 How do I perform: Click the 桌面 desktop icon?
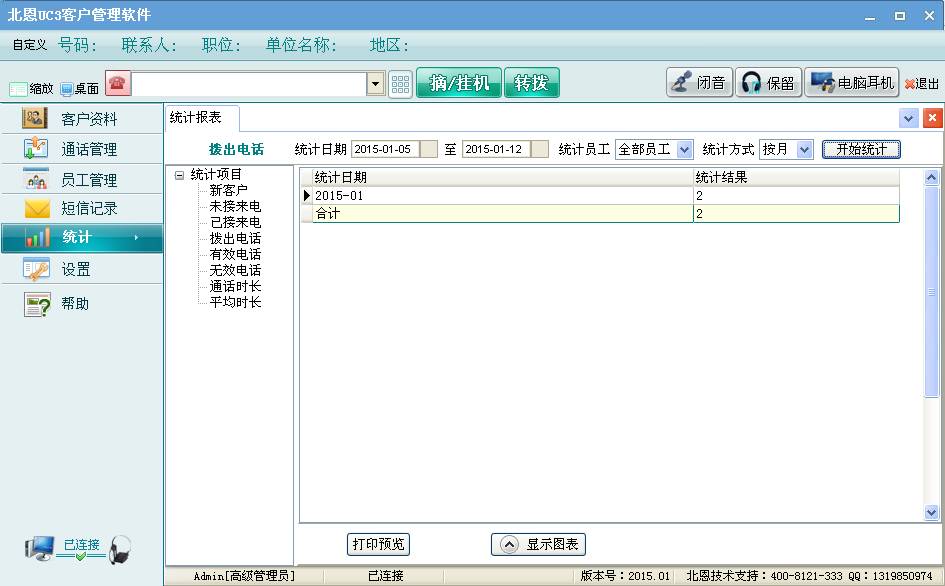tap(66, 89)
